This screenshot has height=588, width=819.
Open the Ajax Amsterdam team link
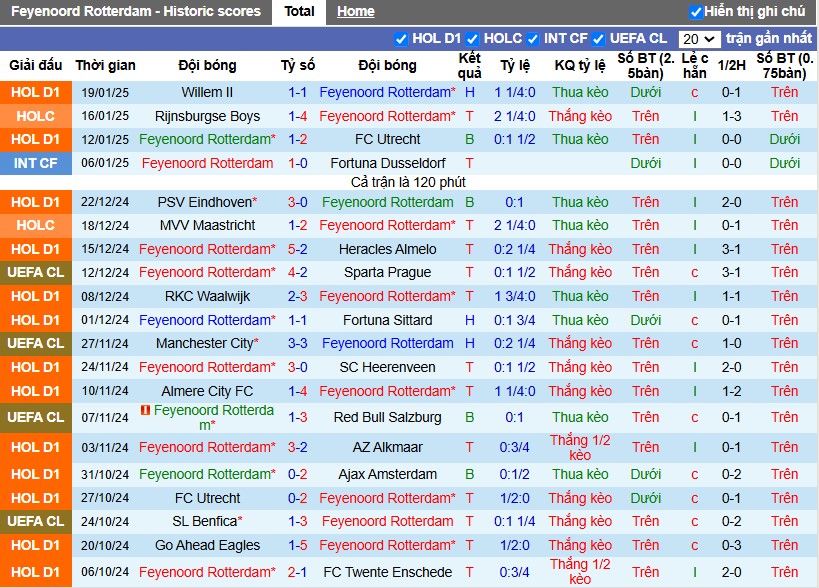[388, 474]
